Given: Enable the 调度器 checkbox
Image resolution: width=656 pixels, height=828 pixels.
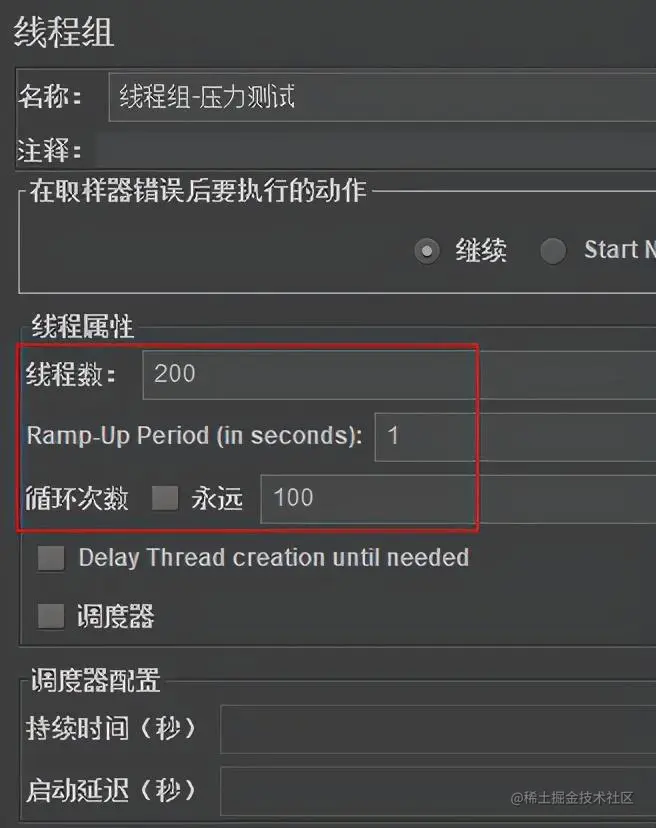Looking at the screenshot, I should (x=51, y=616).
